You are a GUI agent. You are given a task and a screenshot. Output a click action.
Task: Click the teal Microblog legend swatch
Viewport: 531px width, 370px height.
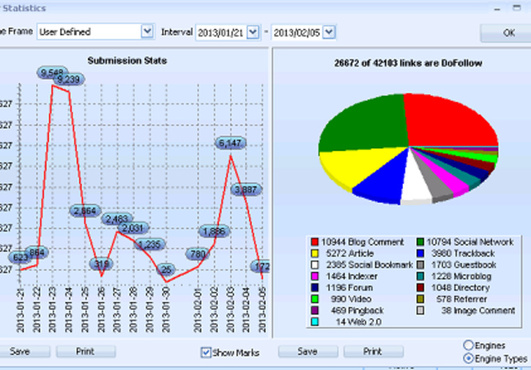pos(420,276)
